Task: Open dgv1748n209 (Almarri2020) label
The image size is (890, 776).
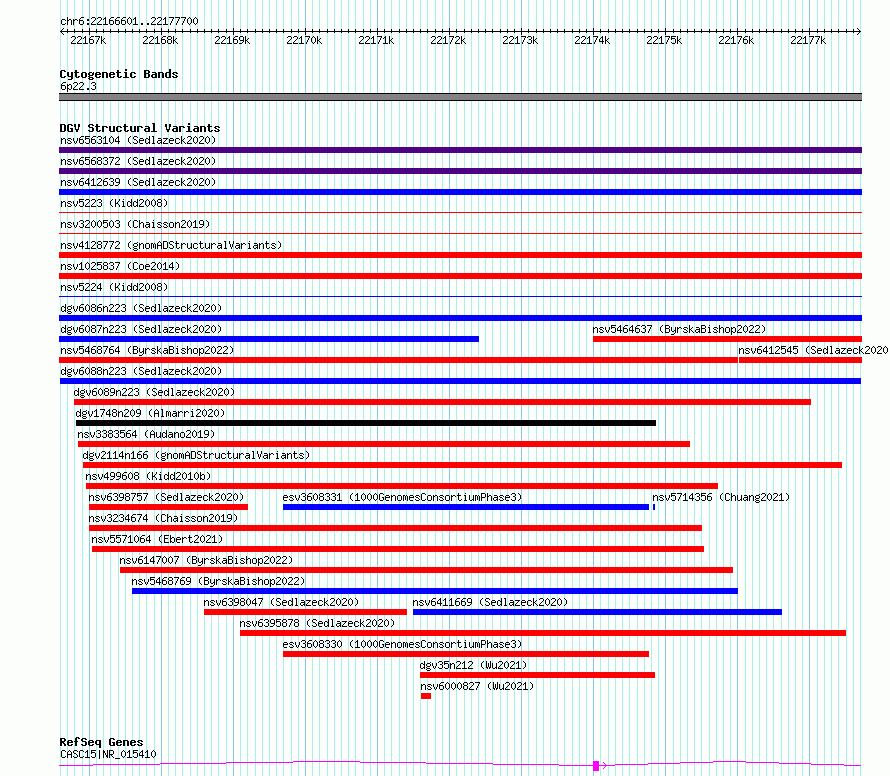Action: (x=150, y=413)
